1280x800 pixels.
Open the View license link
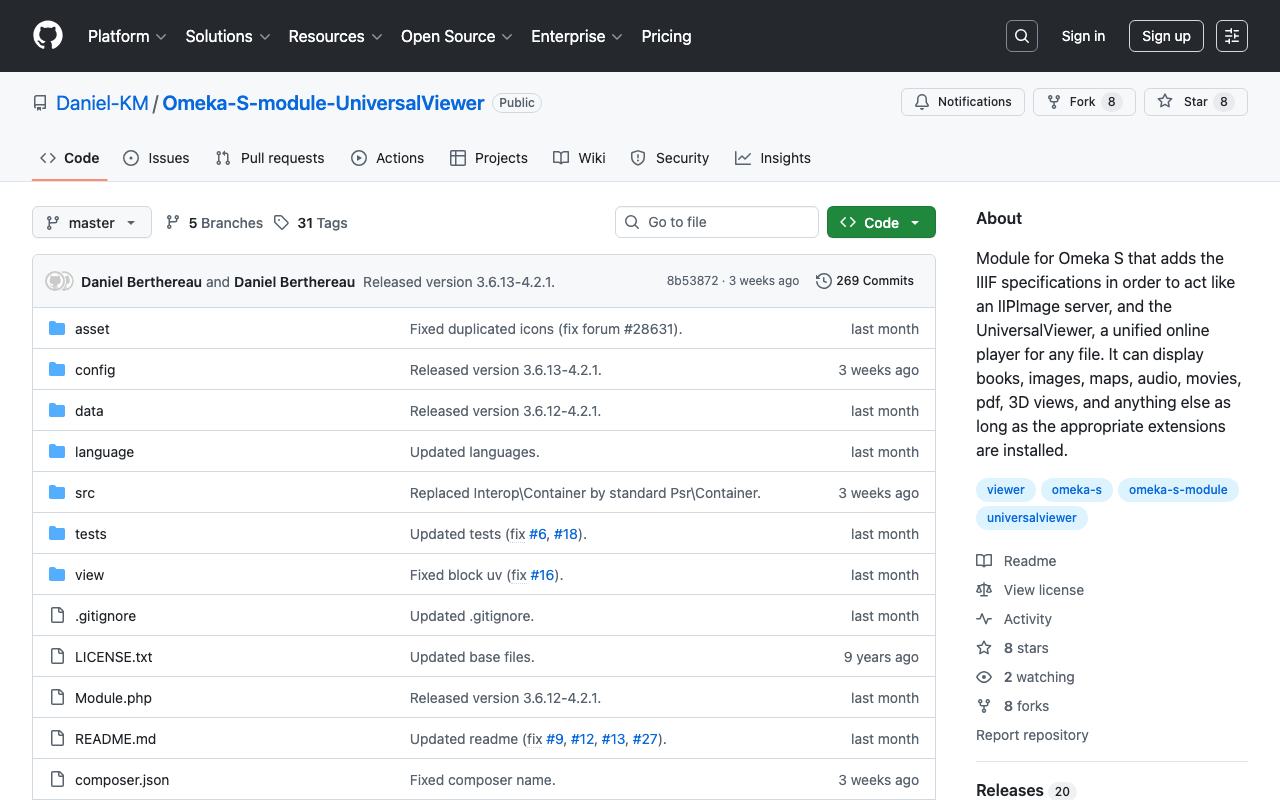click(x=1043, y=590)
